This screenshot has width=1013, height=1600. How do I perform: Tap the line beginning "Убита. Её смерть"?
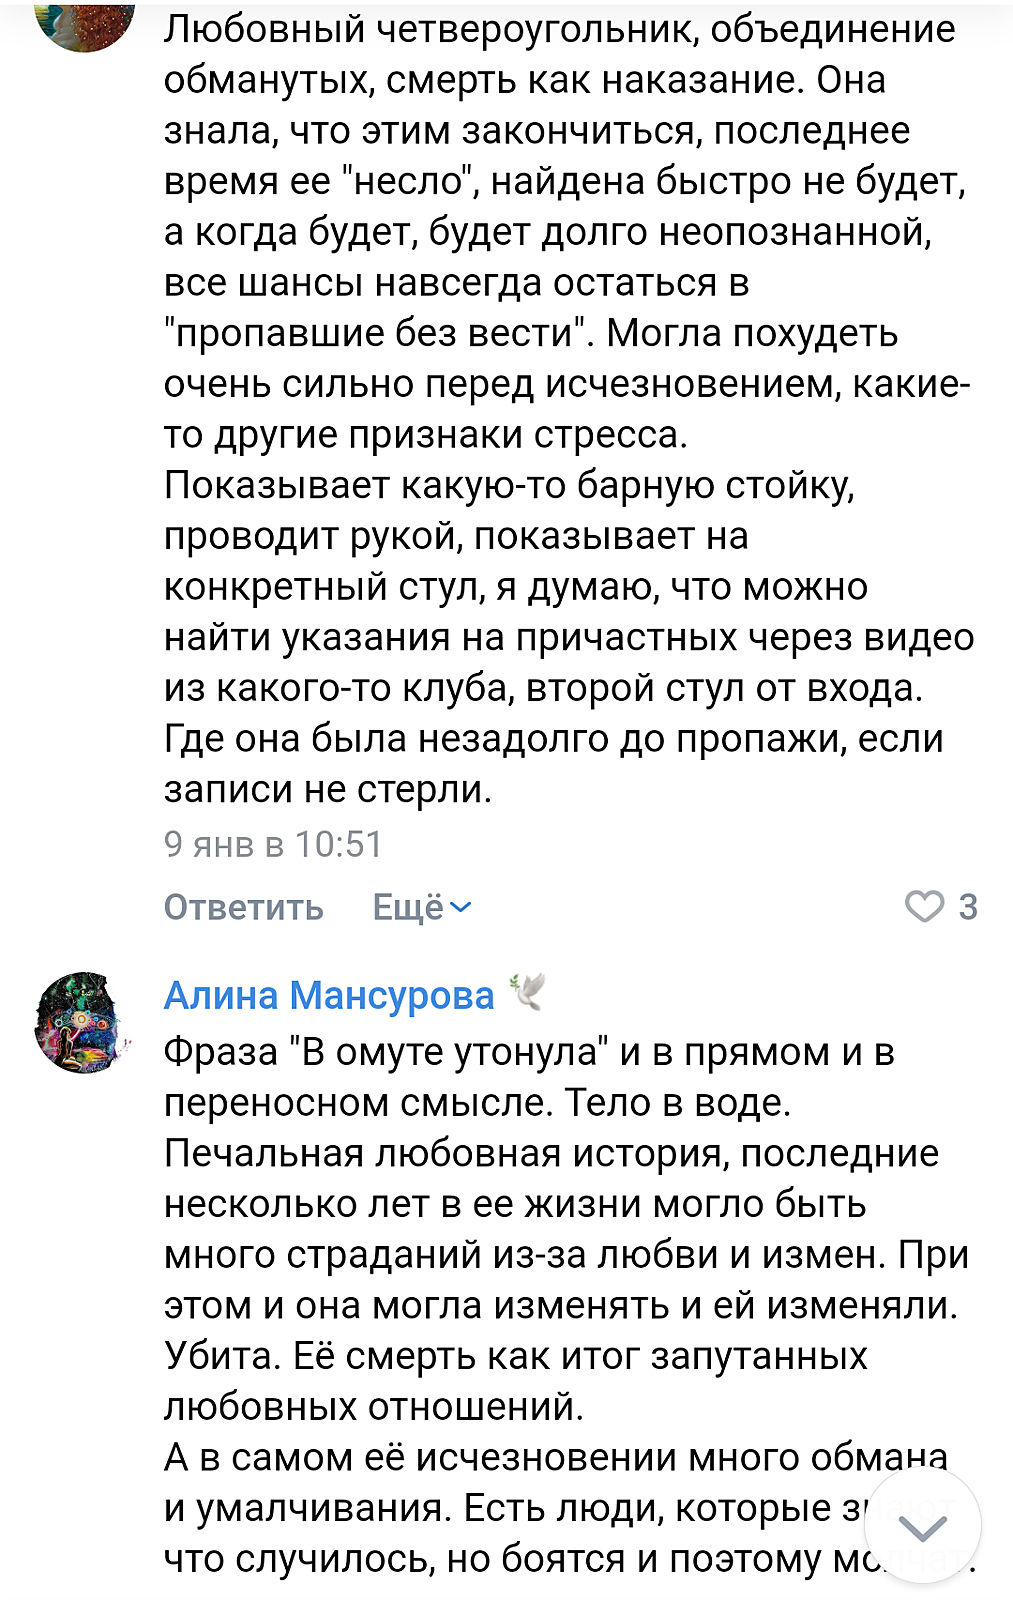click(515, 1356)
